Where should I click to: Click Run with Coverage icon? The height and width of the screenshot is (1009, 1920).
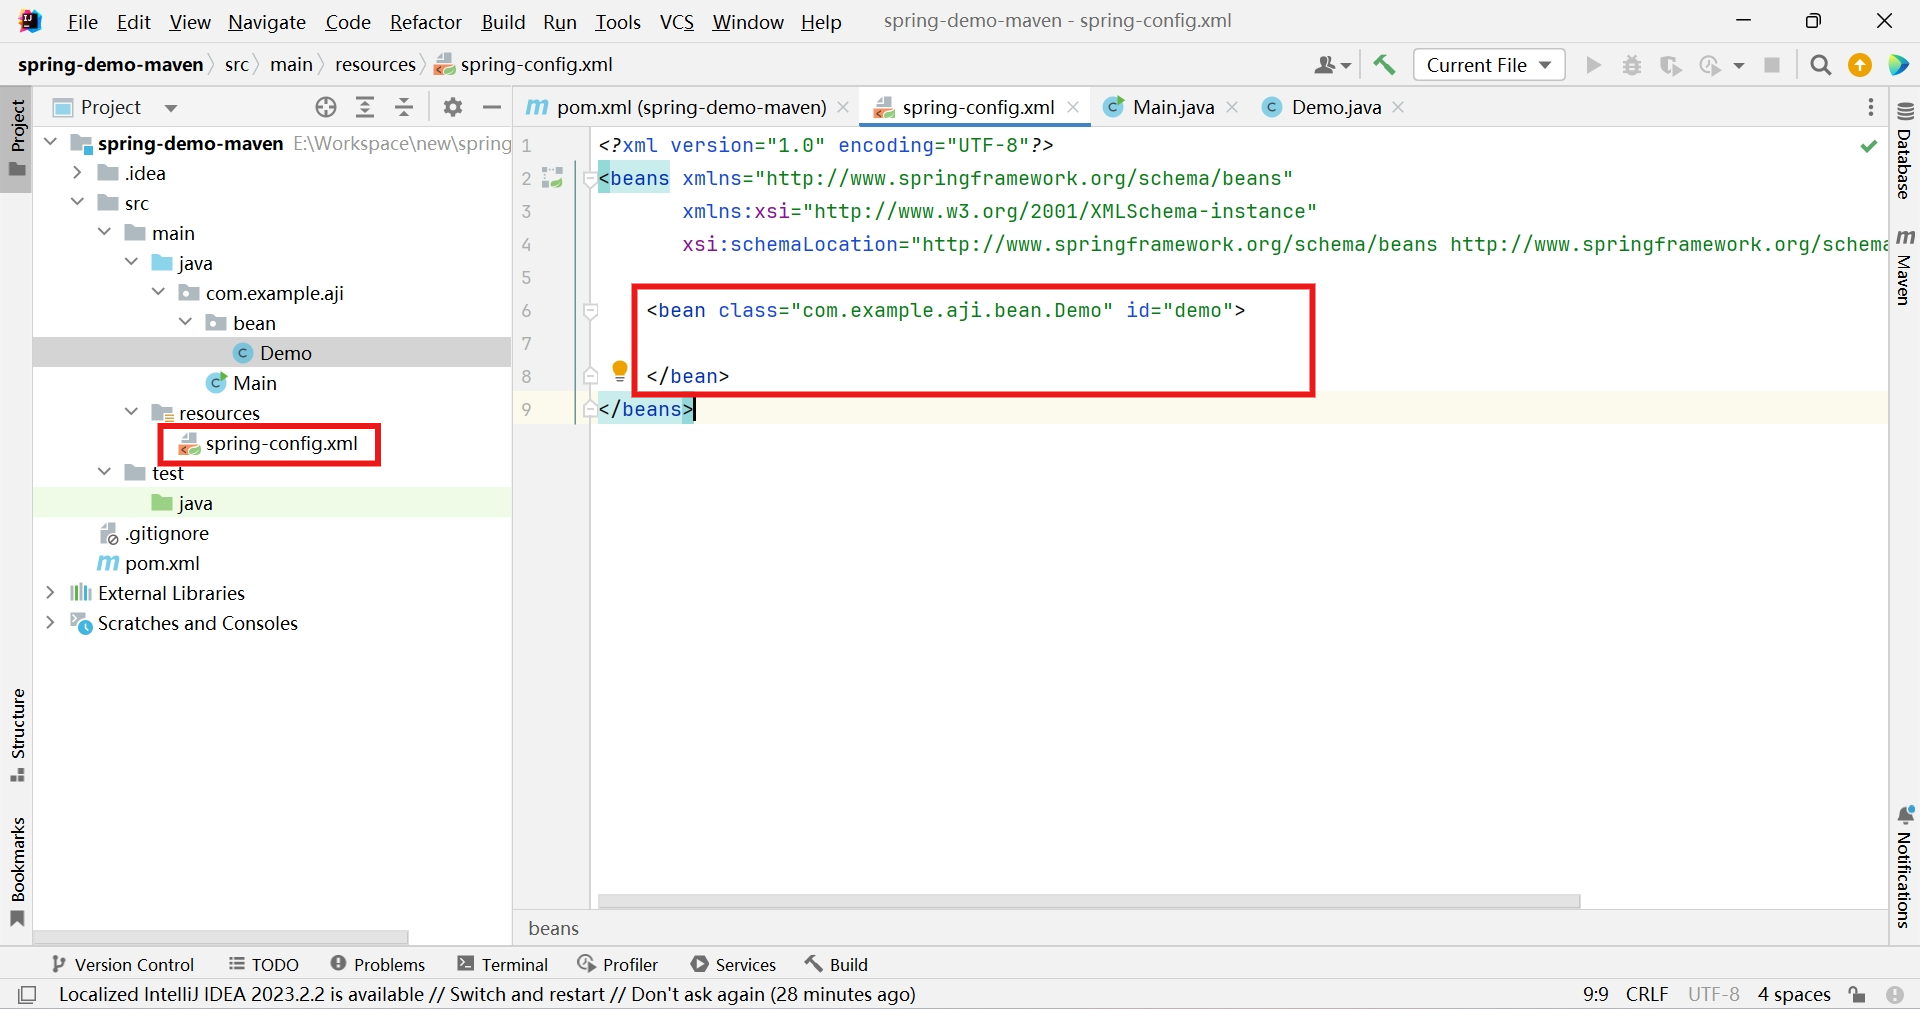(x=1670, y=65)
